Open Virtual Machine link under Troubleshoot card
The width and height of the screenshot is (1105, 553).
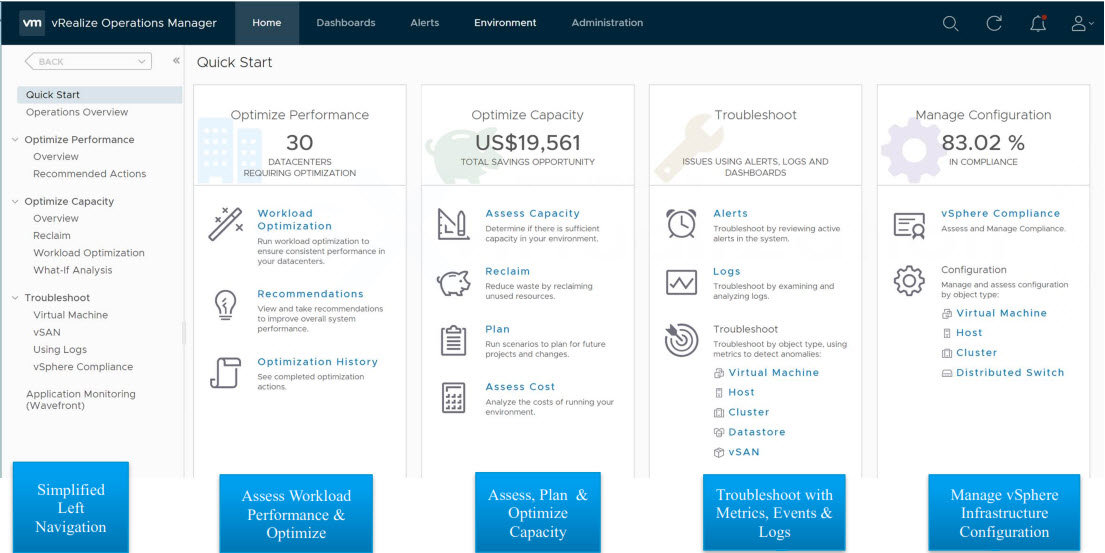(774, 373)
